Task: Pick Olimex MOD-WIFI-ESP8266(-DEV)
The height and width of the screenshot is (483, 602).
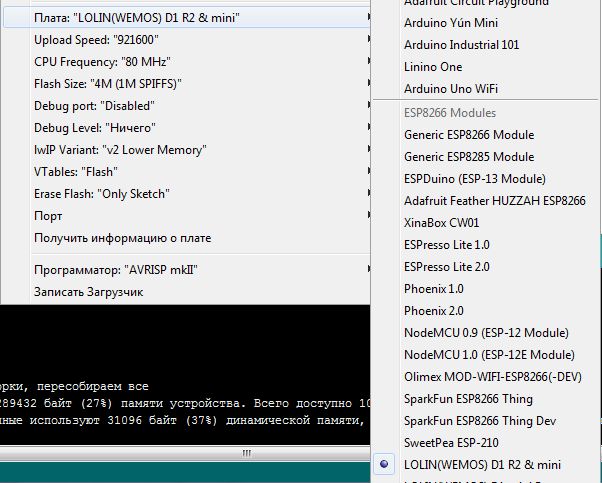Action: point(486,377)
